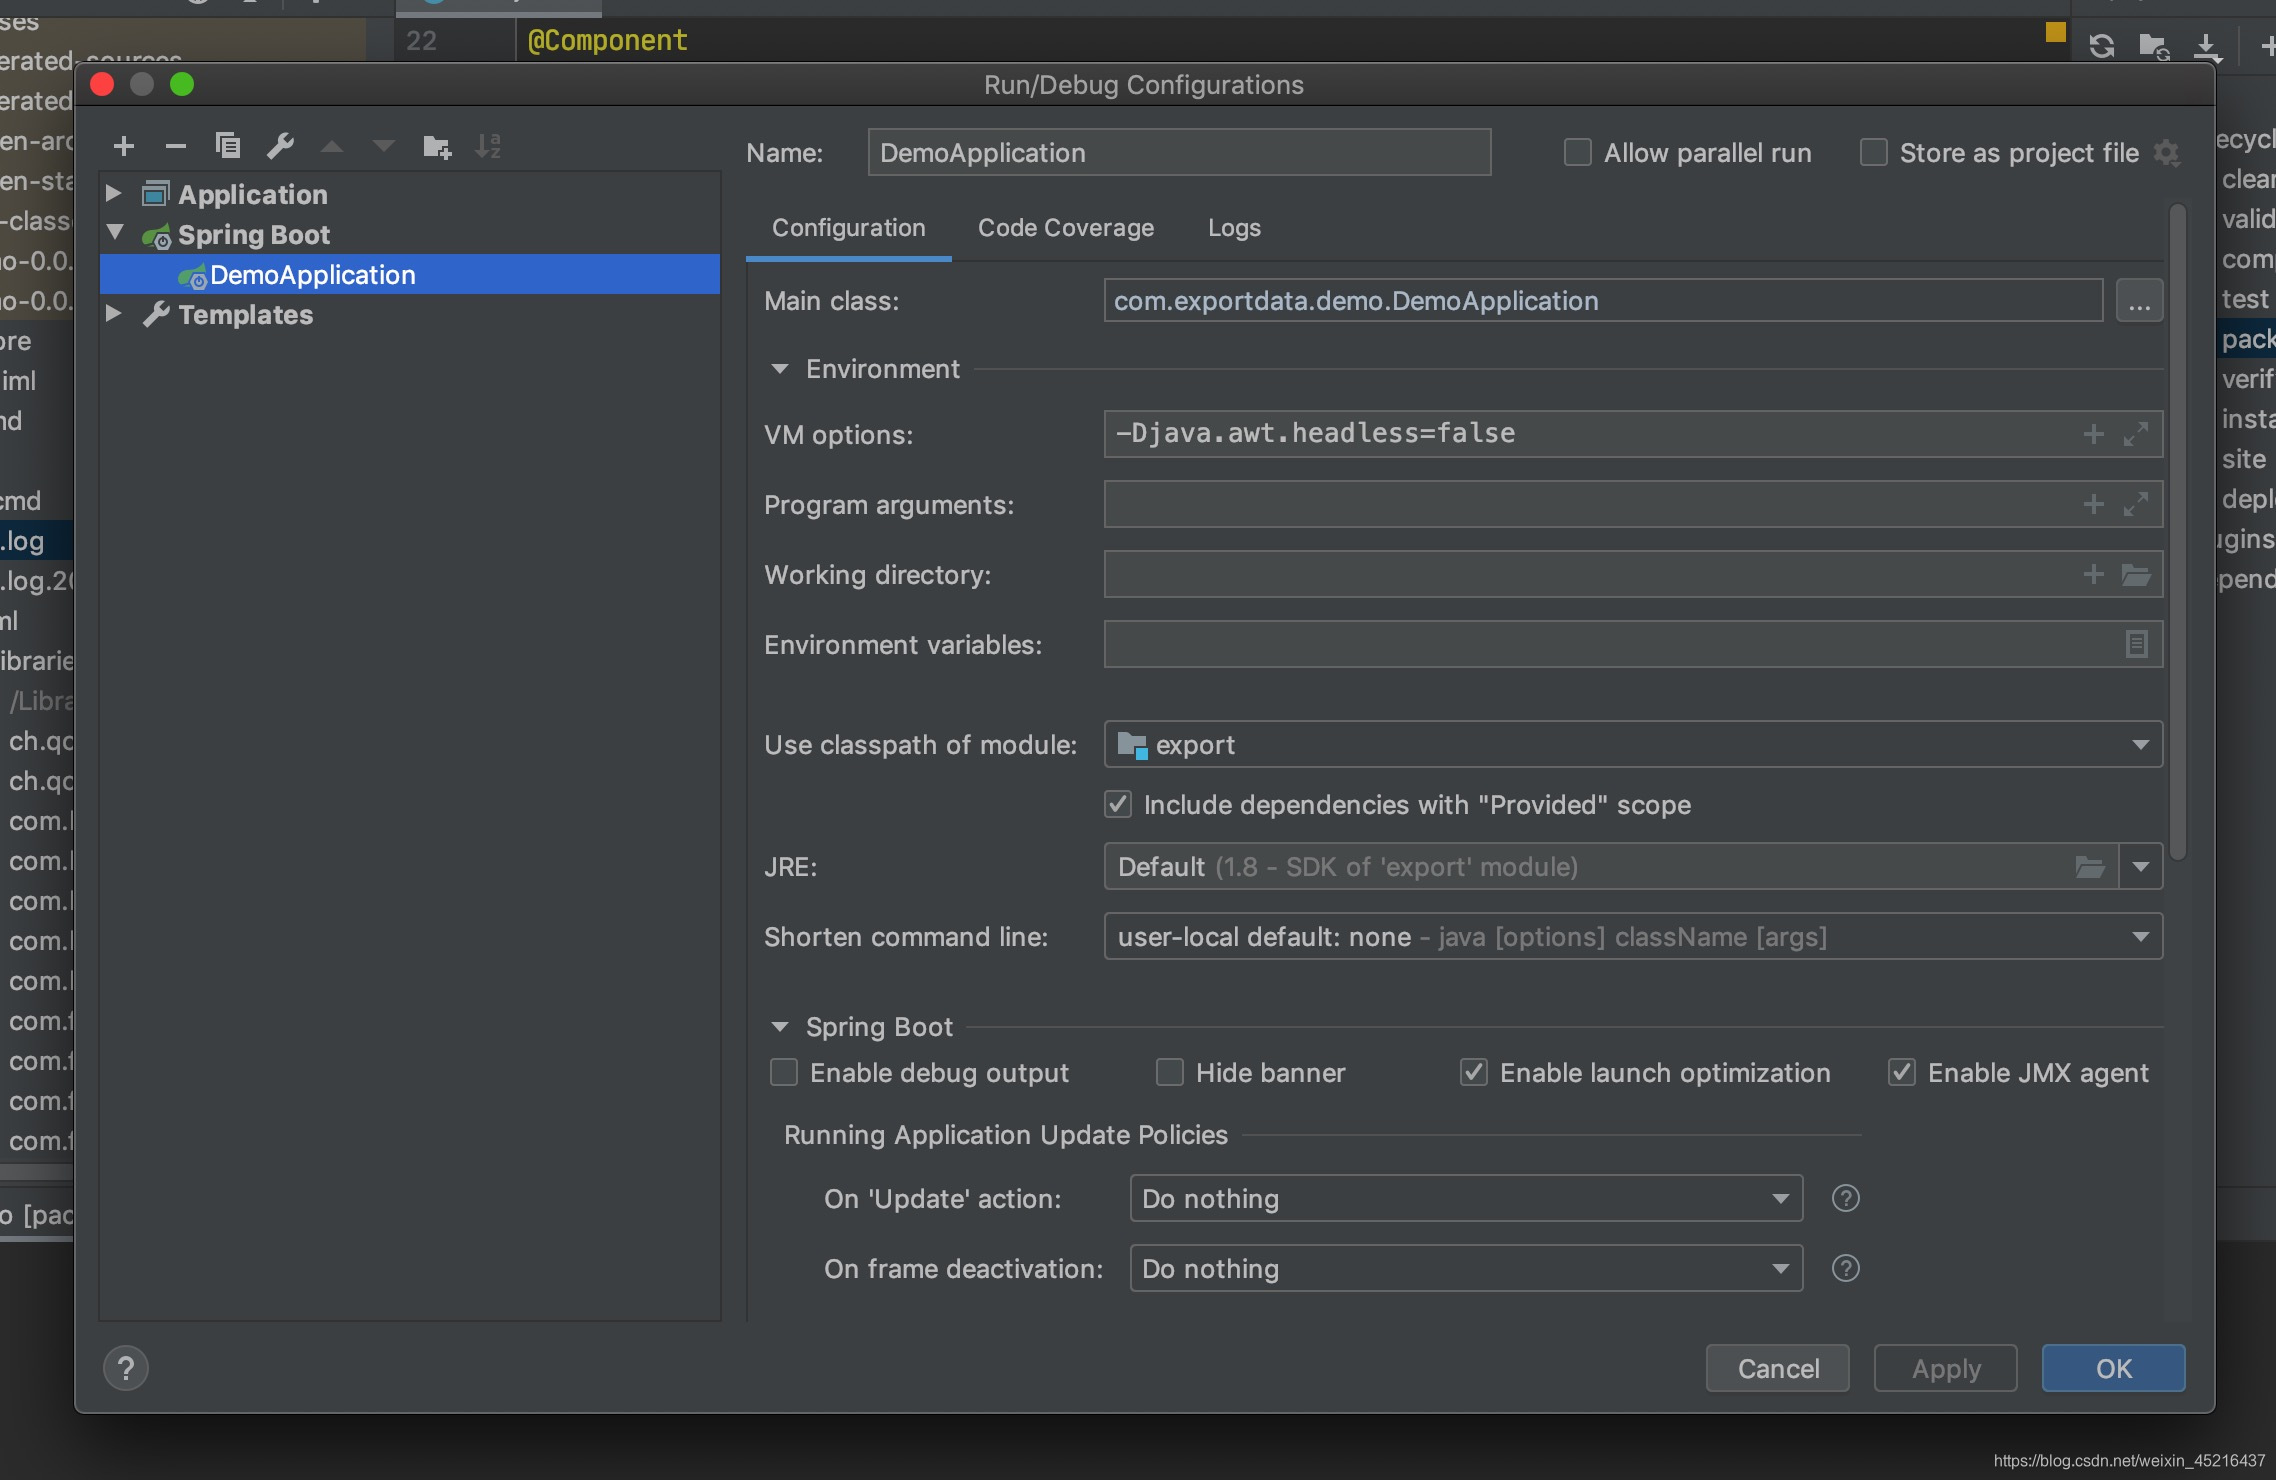Open On 'Update' action dropdown
2276x1480 pixels.
[1780, 1199]
